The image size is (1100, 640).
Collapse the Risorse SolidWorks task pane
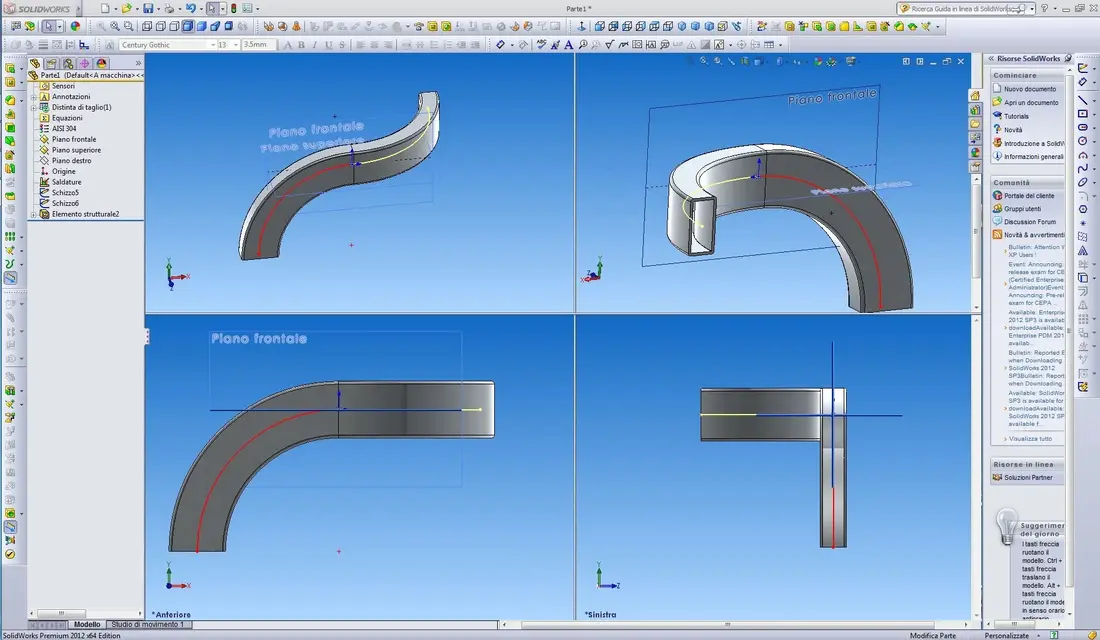coord(991,59)
